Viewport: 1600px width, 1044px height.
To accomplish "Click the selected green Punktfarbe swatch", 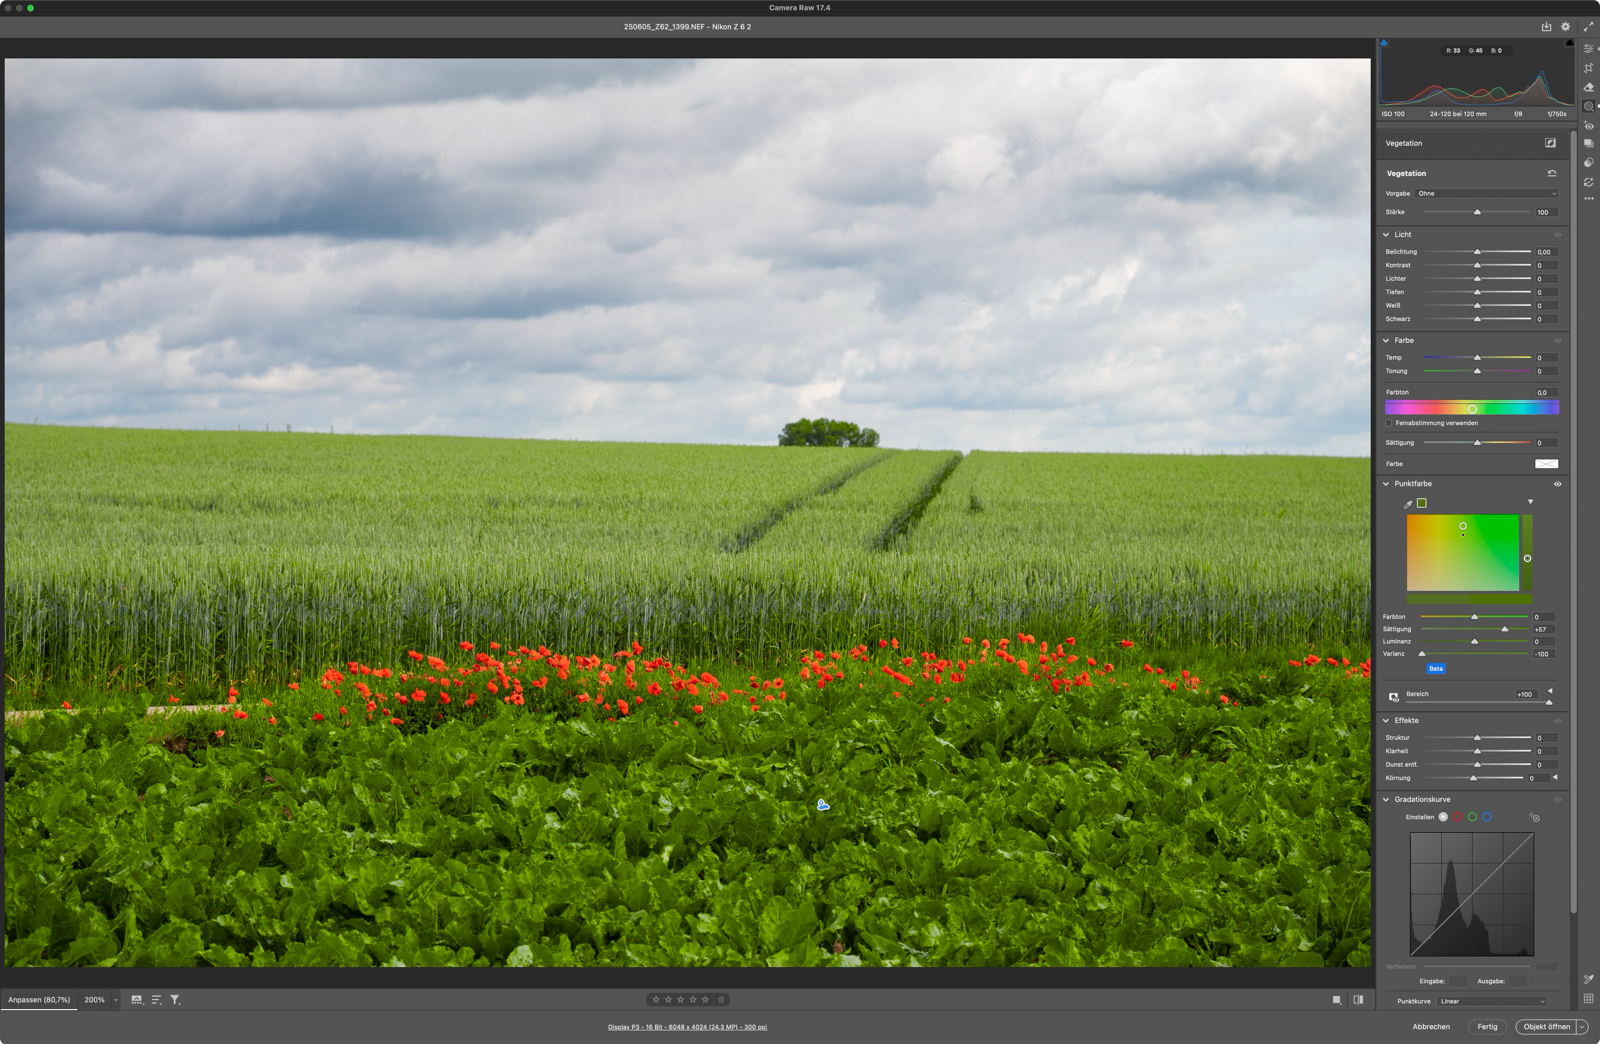I will tap(1422, 503).
